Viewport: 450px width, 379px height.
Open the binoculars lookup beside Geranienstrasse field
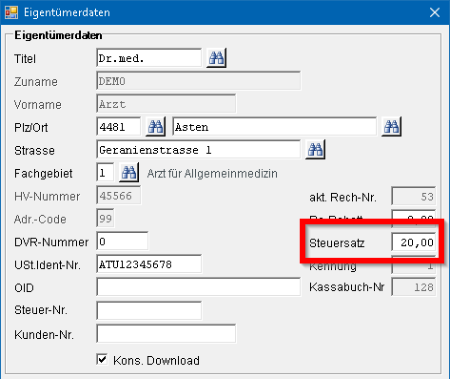click(x=315, y=150)
